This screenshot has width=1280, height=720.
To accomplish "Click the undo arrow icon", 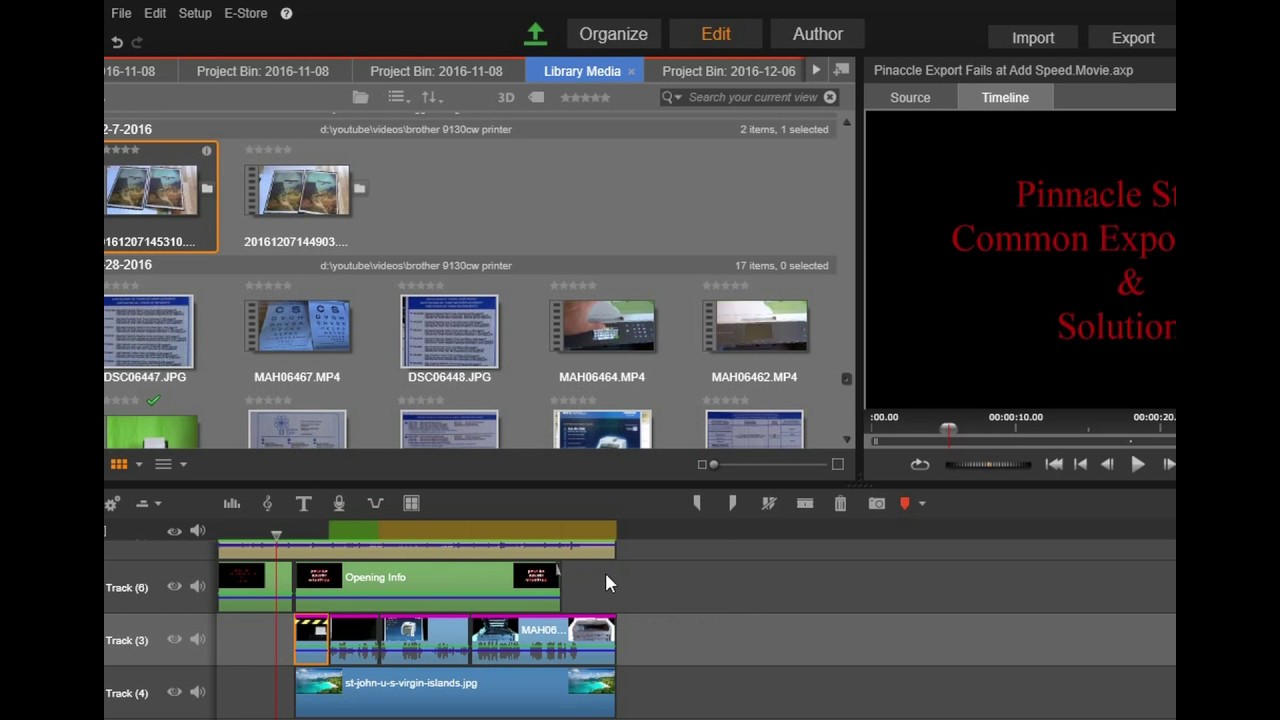I will pos(117,42).
